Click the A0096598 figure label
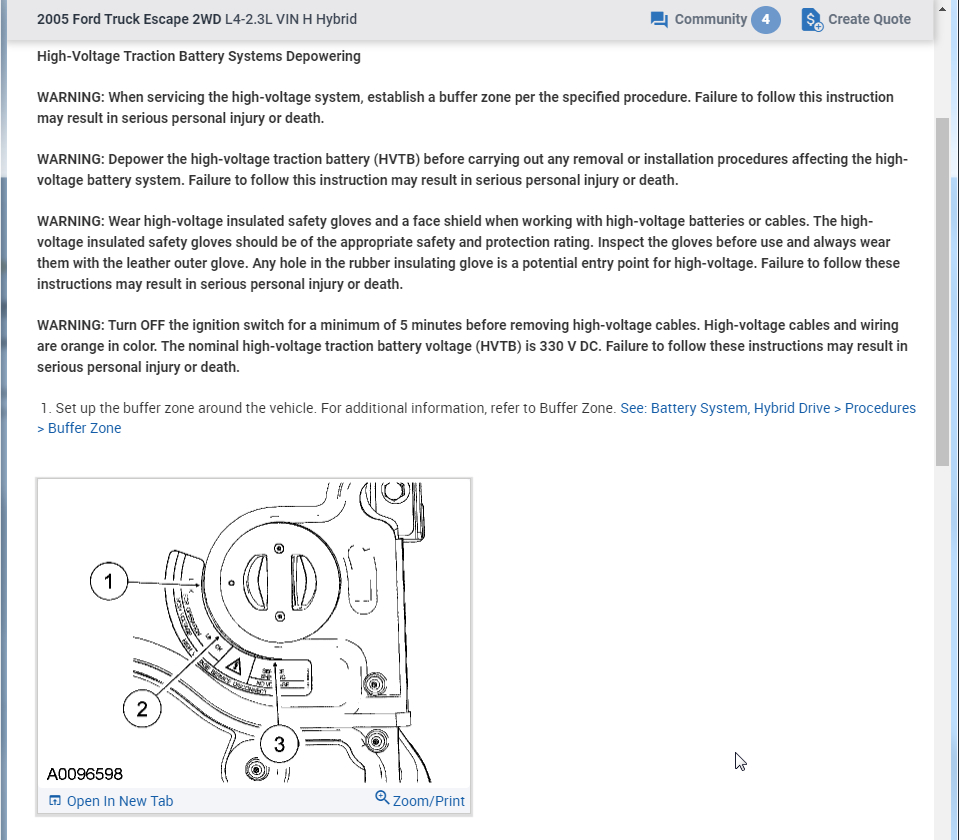This screenshot has width=959, height=840. [x=85, y=775]
